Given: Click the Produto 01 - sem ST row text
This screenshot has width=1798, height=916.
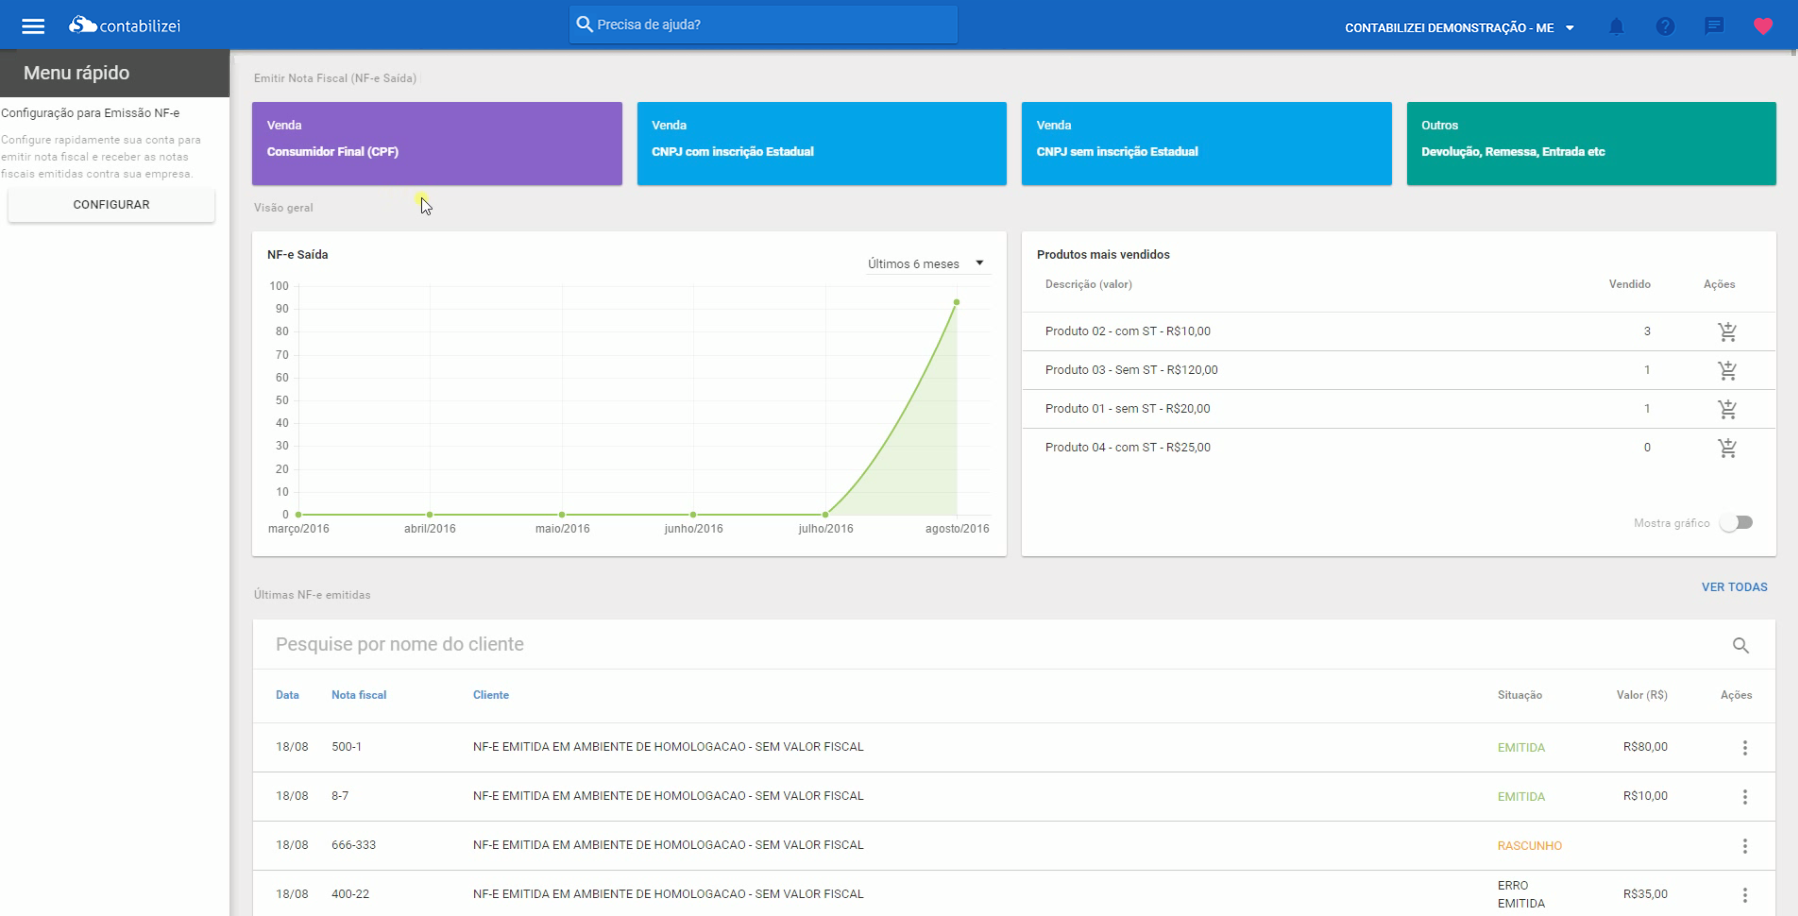Looking at the screenshot, I should 1128,409.
